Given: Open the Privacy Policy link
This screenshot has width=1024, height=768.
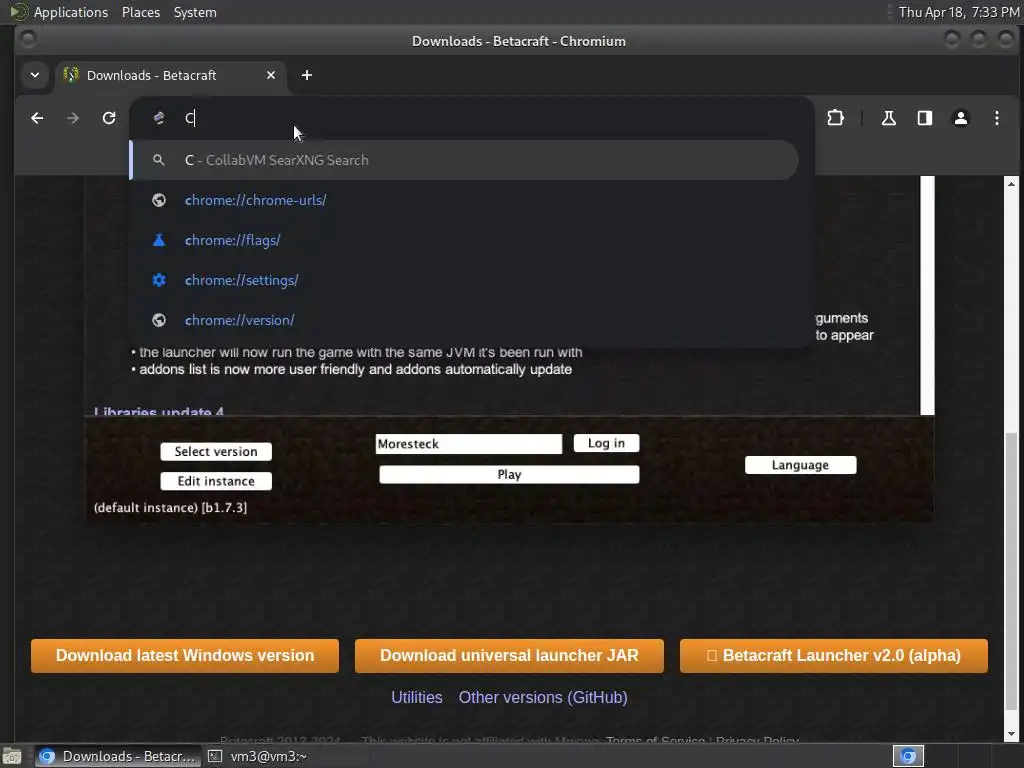Looking at the screenshot, I should coord(758,741).
